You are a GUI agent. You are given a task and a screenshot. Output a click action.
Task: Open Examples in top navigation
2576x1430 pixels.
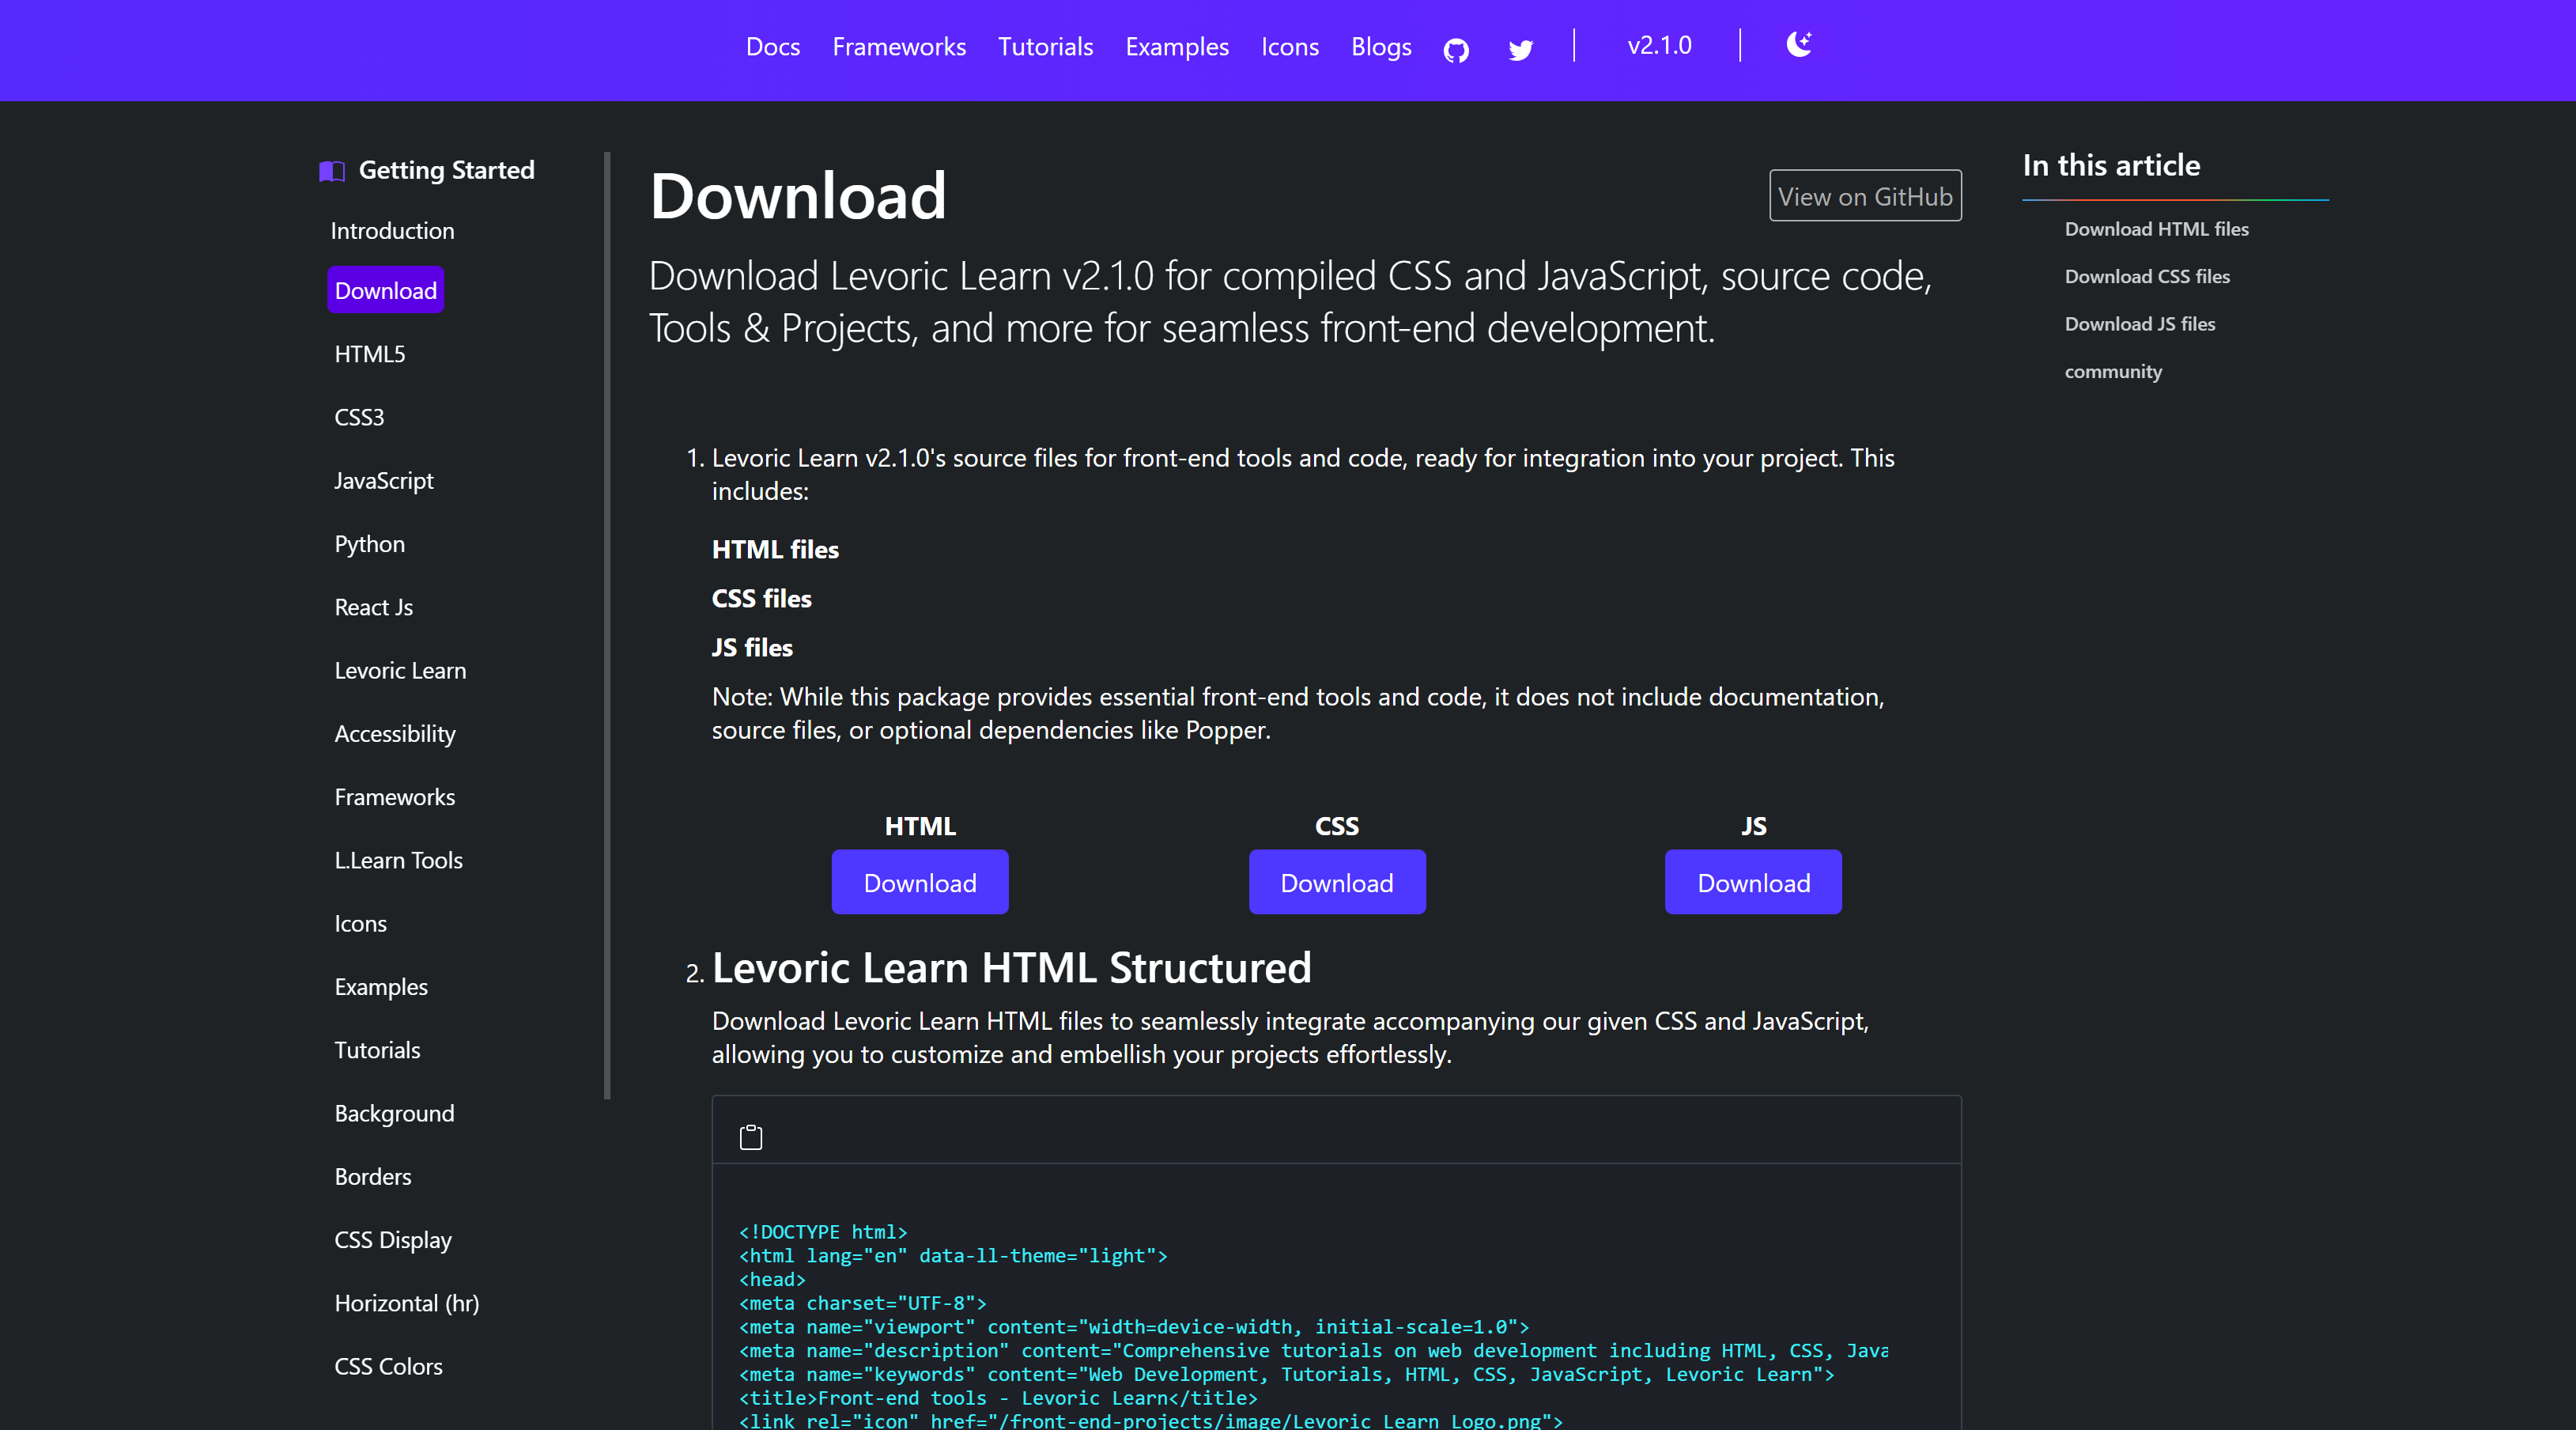pos(1177,47)
